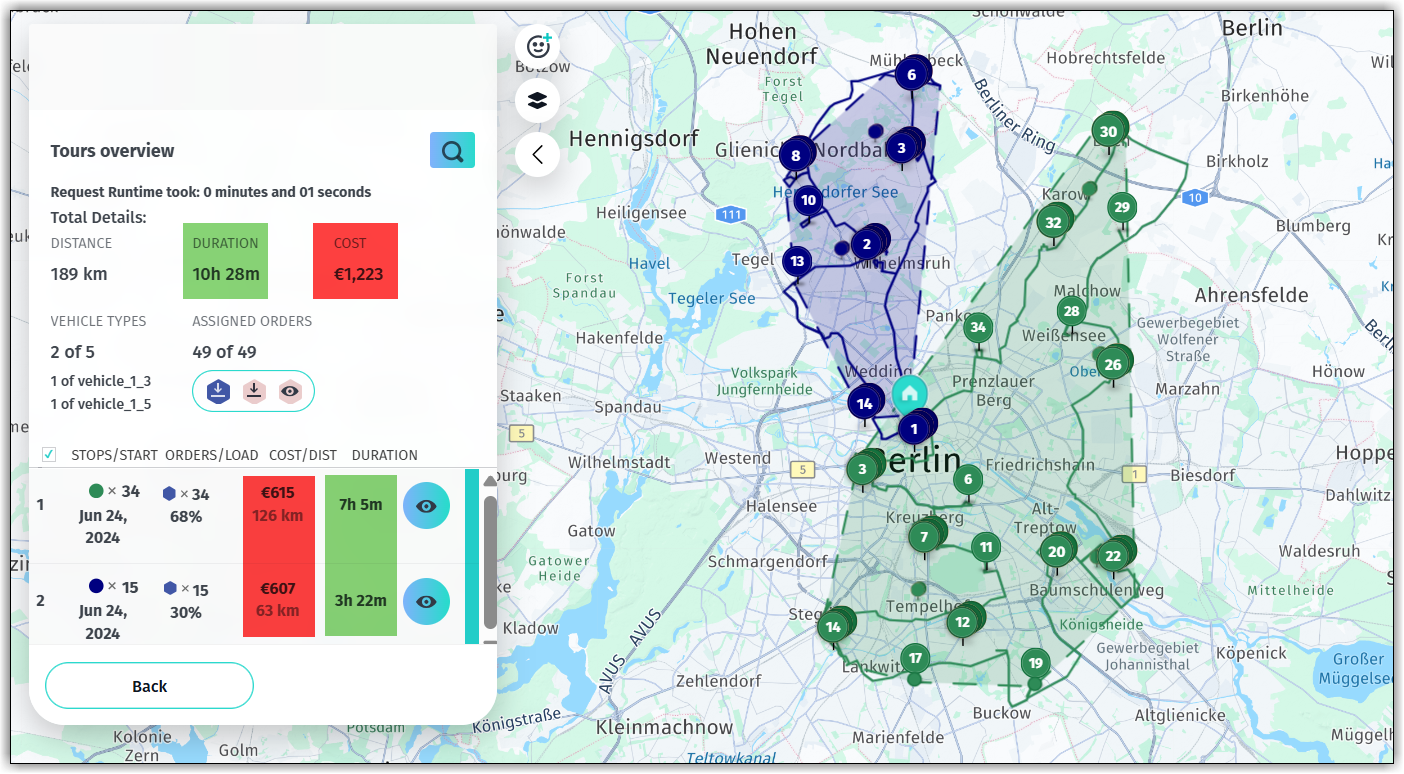Click tour 2 red cost cell €607
The width and height of the screenshot is (1404, 774).
pos(279,600)
